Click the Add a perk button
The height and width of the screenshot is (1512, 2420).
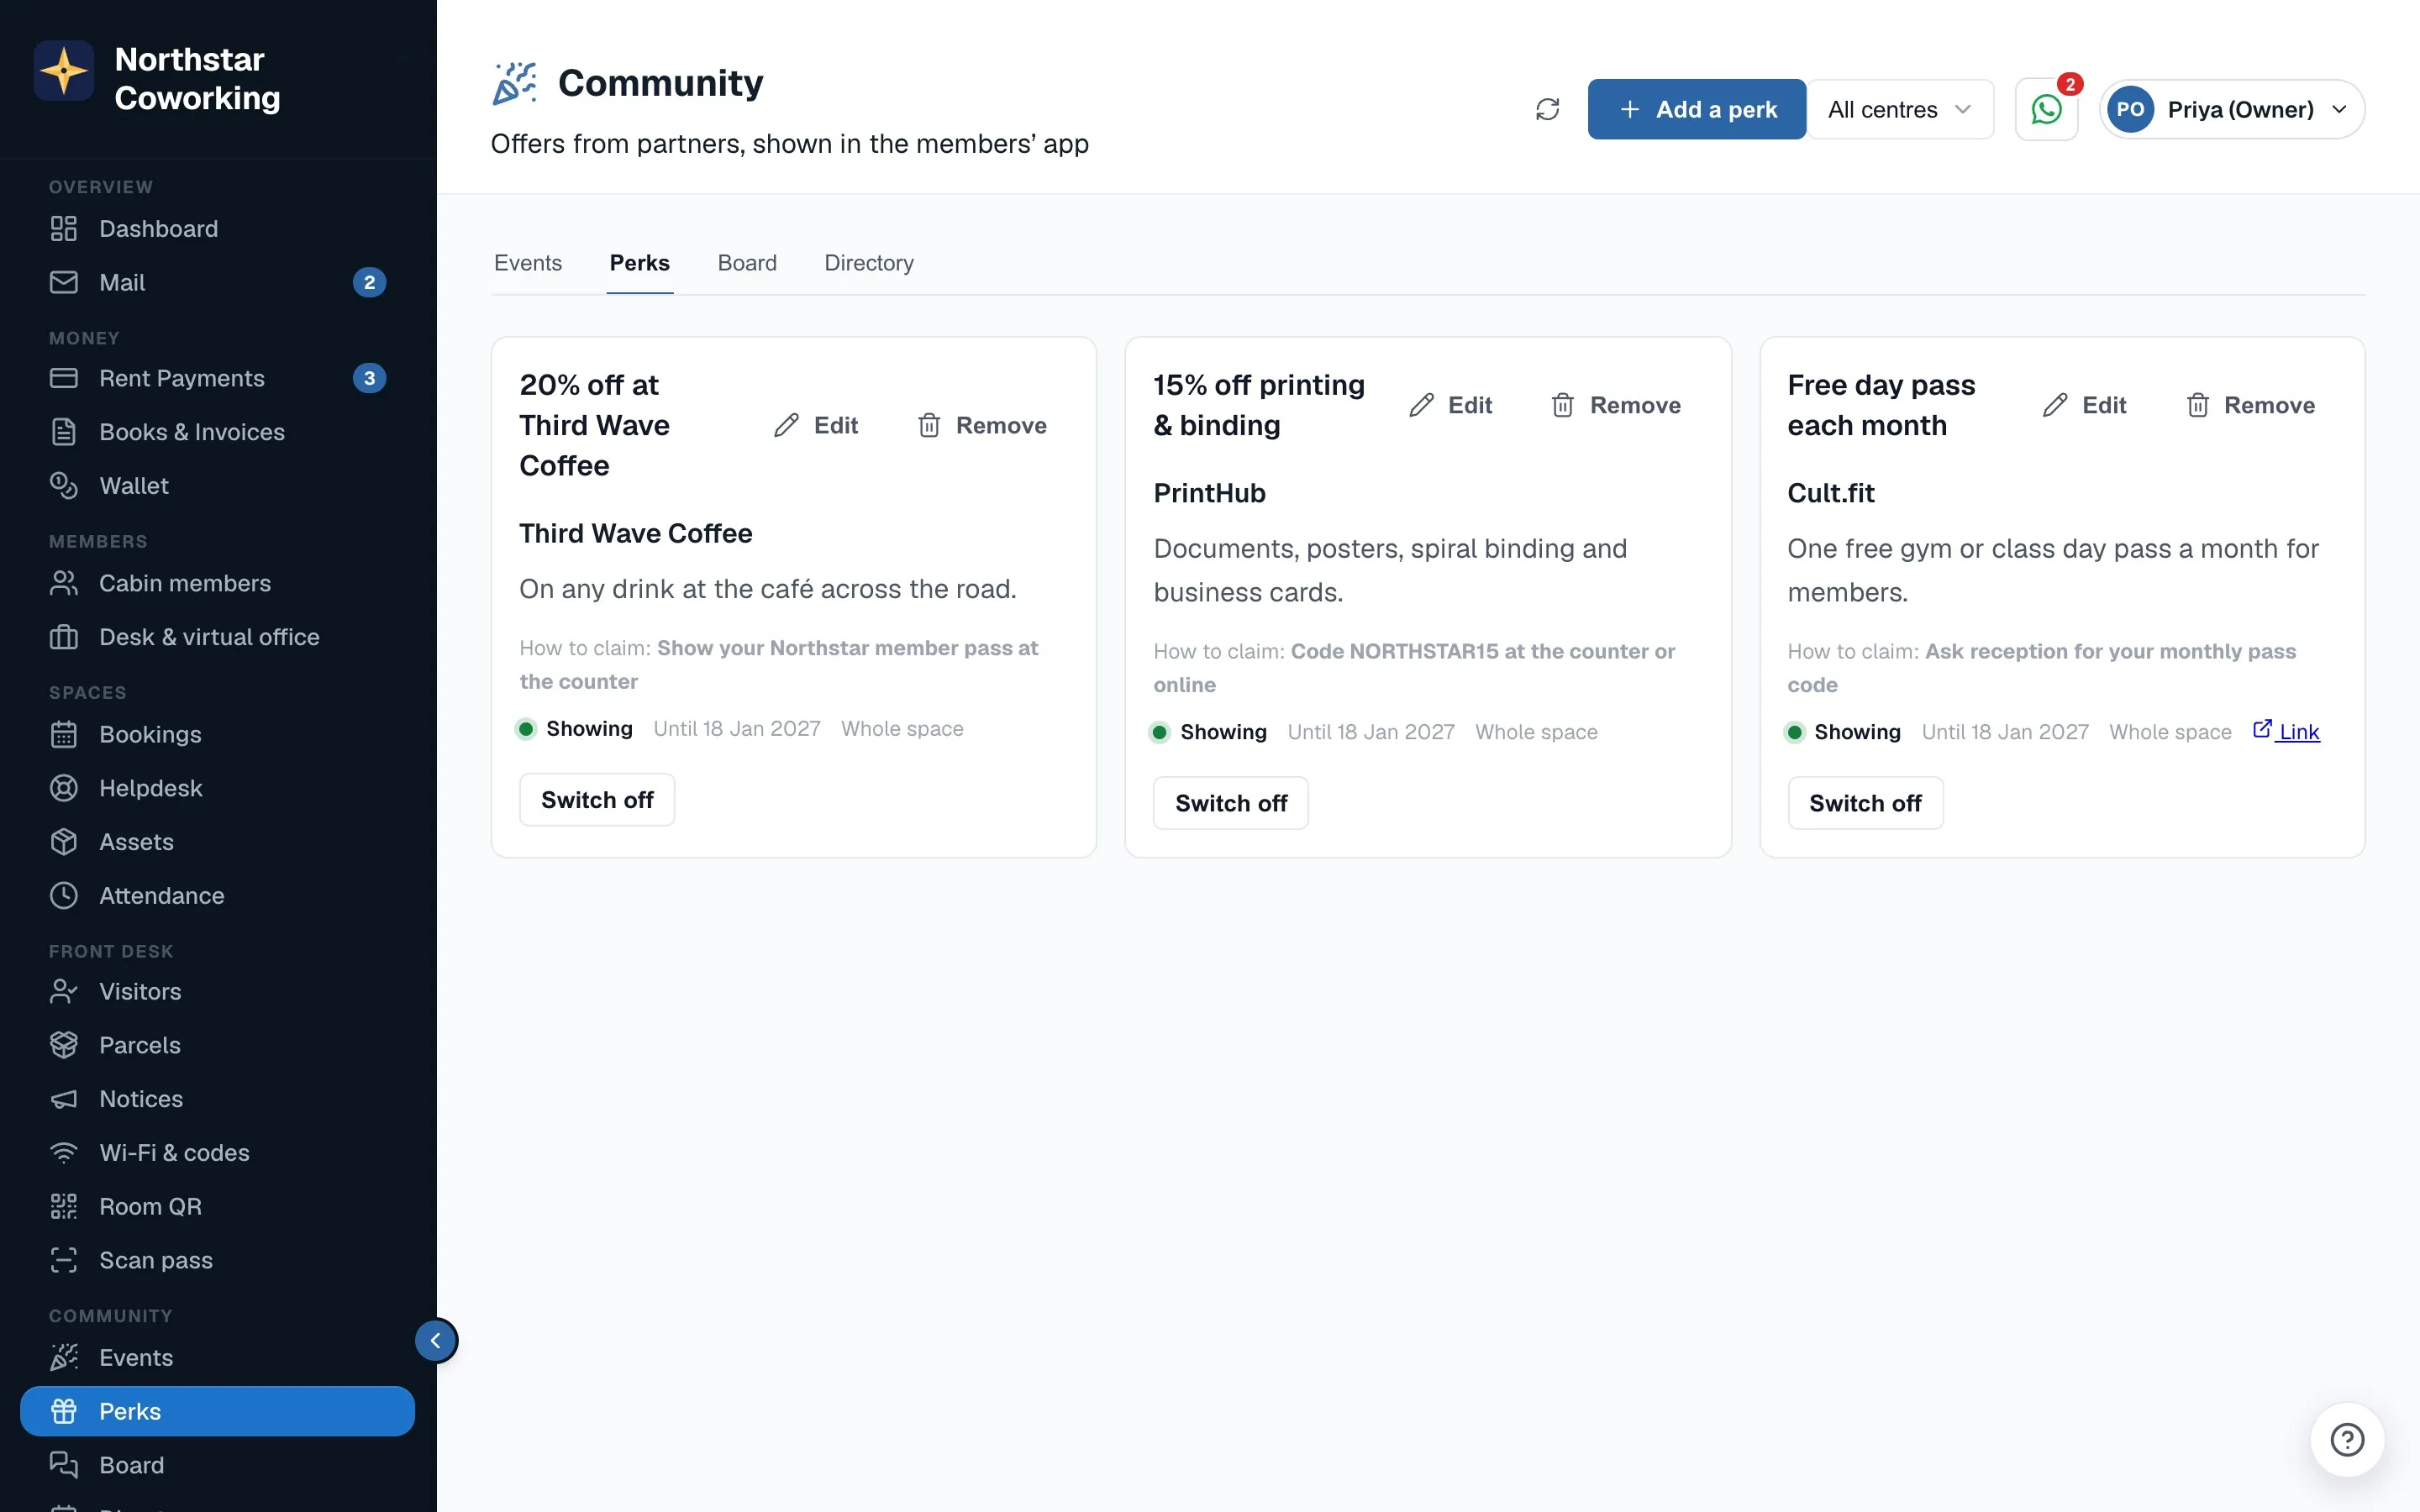point(1696,109)
